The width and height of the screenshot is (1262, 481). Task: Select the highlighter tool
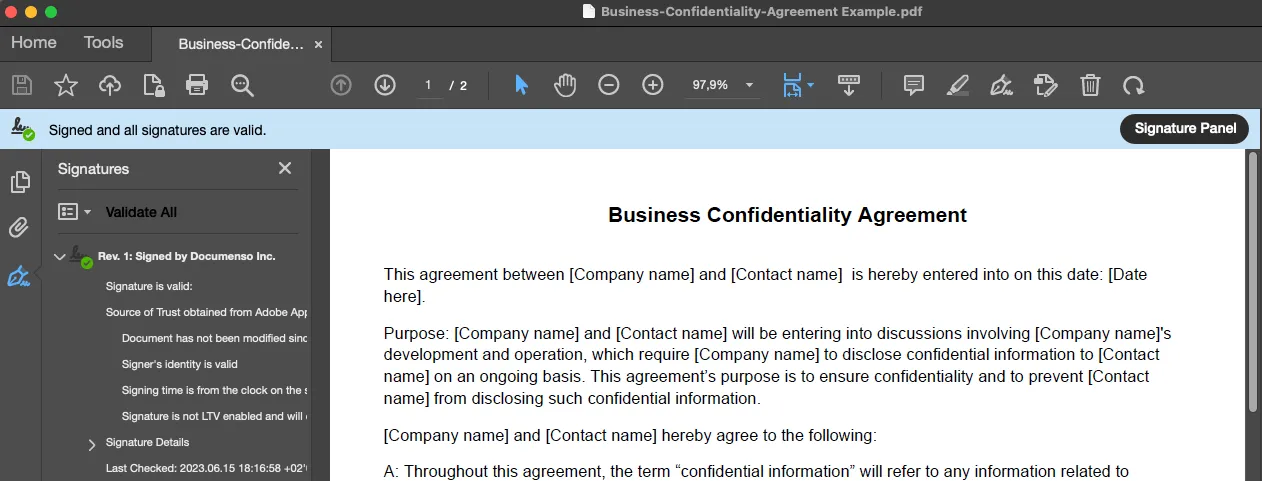(957, 85)
